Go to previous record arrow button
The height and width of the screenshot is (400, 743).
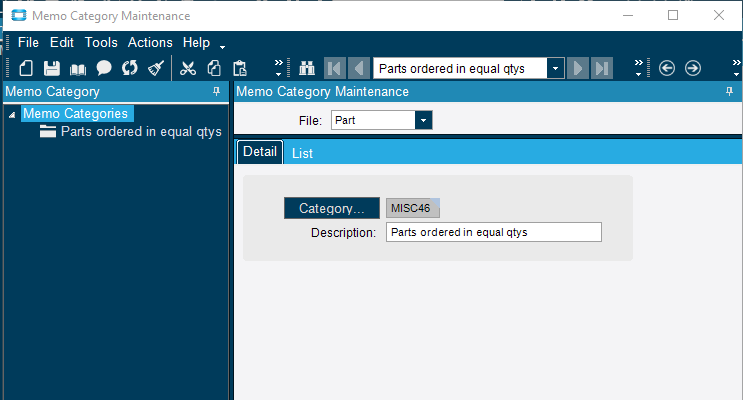359,68
